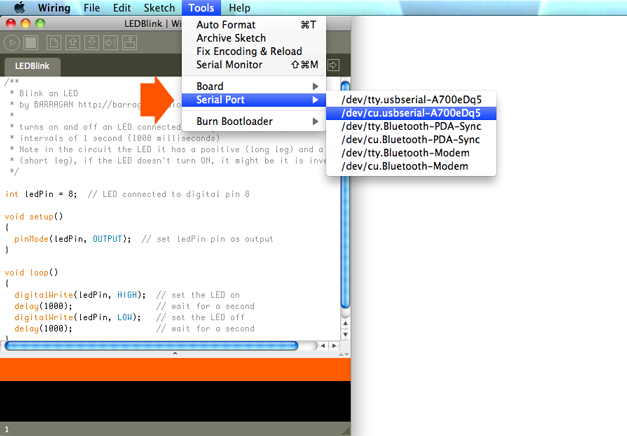Expand the Board submenu
Image resolution: width=627 pixels, height=436 pixels.
(x=254, y=86)
